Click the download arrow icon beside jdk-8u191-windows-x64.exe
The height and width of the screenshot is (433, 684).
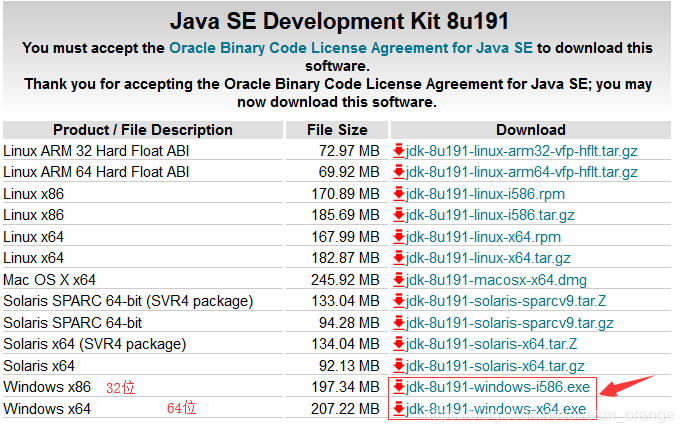click(x=399, y=409)
